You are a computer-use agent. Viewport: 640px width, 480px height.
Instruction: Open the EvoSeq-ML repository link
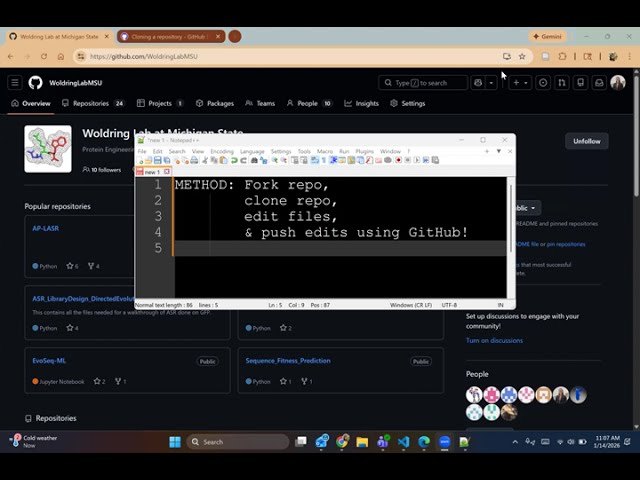pyautogui.click(x=49, y=360)
